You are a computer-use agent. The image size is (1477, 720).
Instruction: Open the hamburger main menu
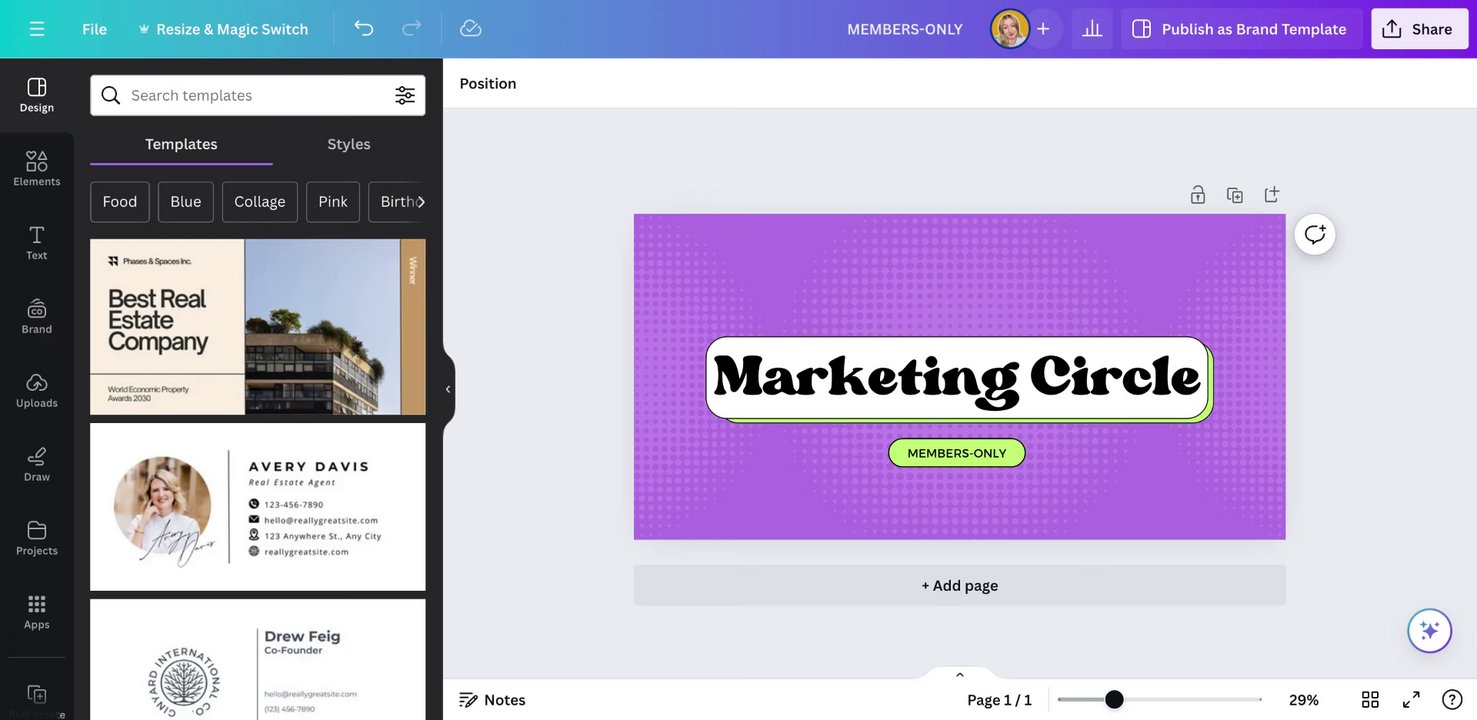tap(37, 29)
